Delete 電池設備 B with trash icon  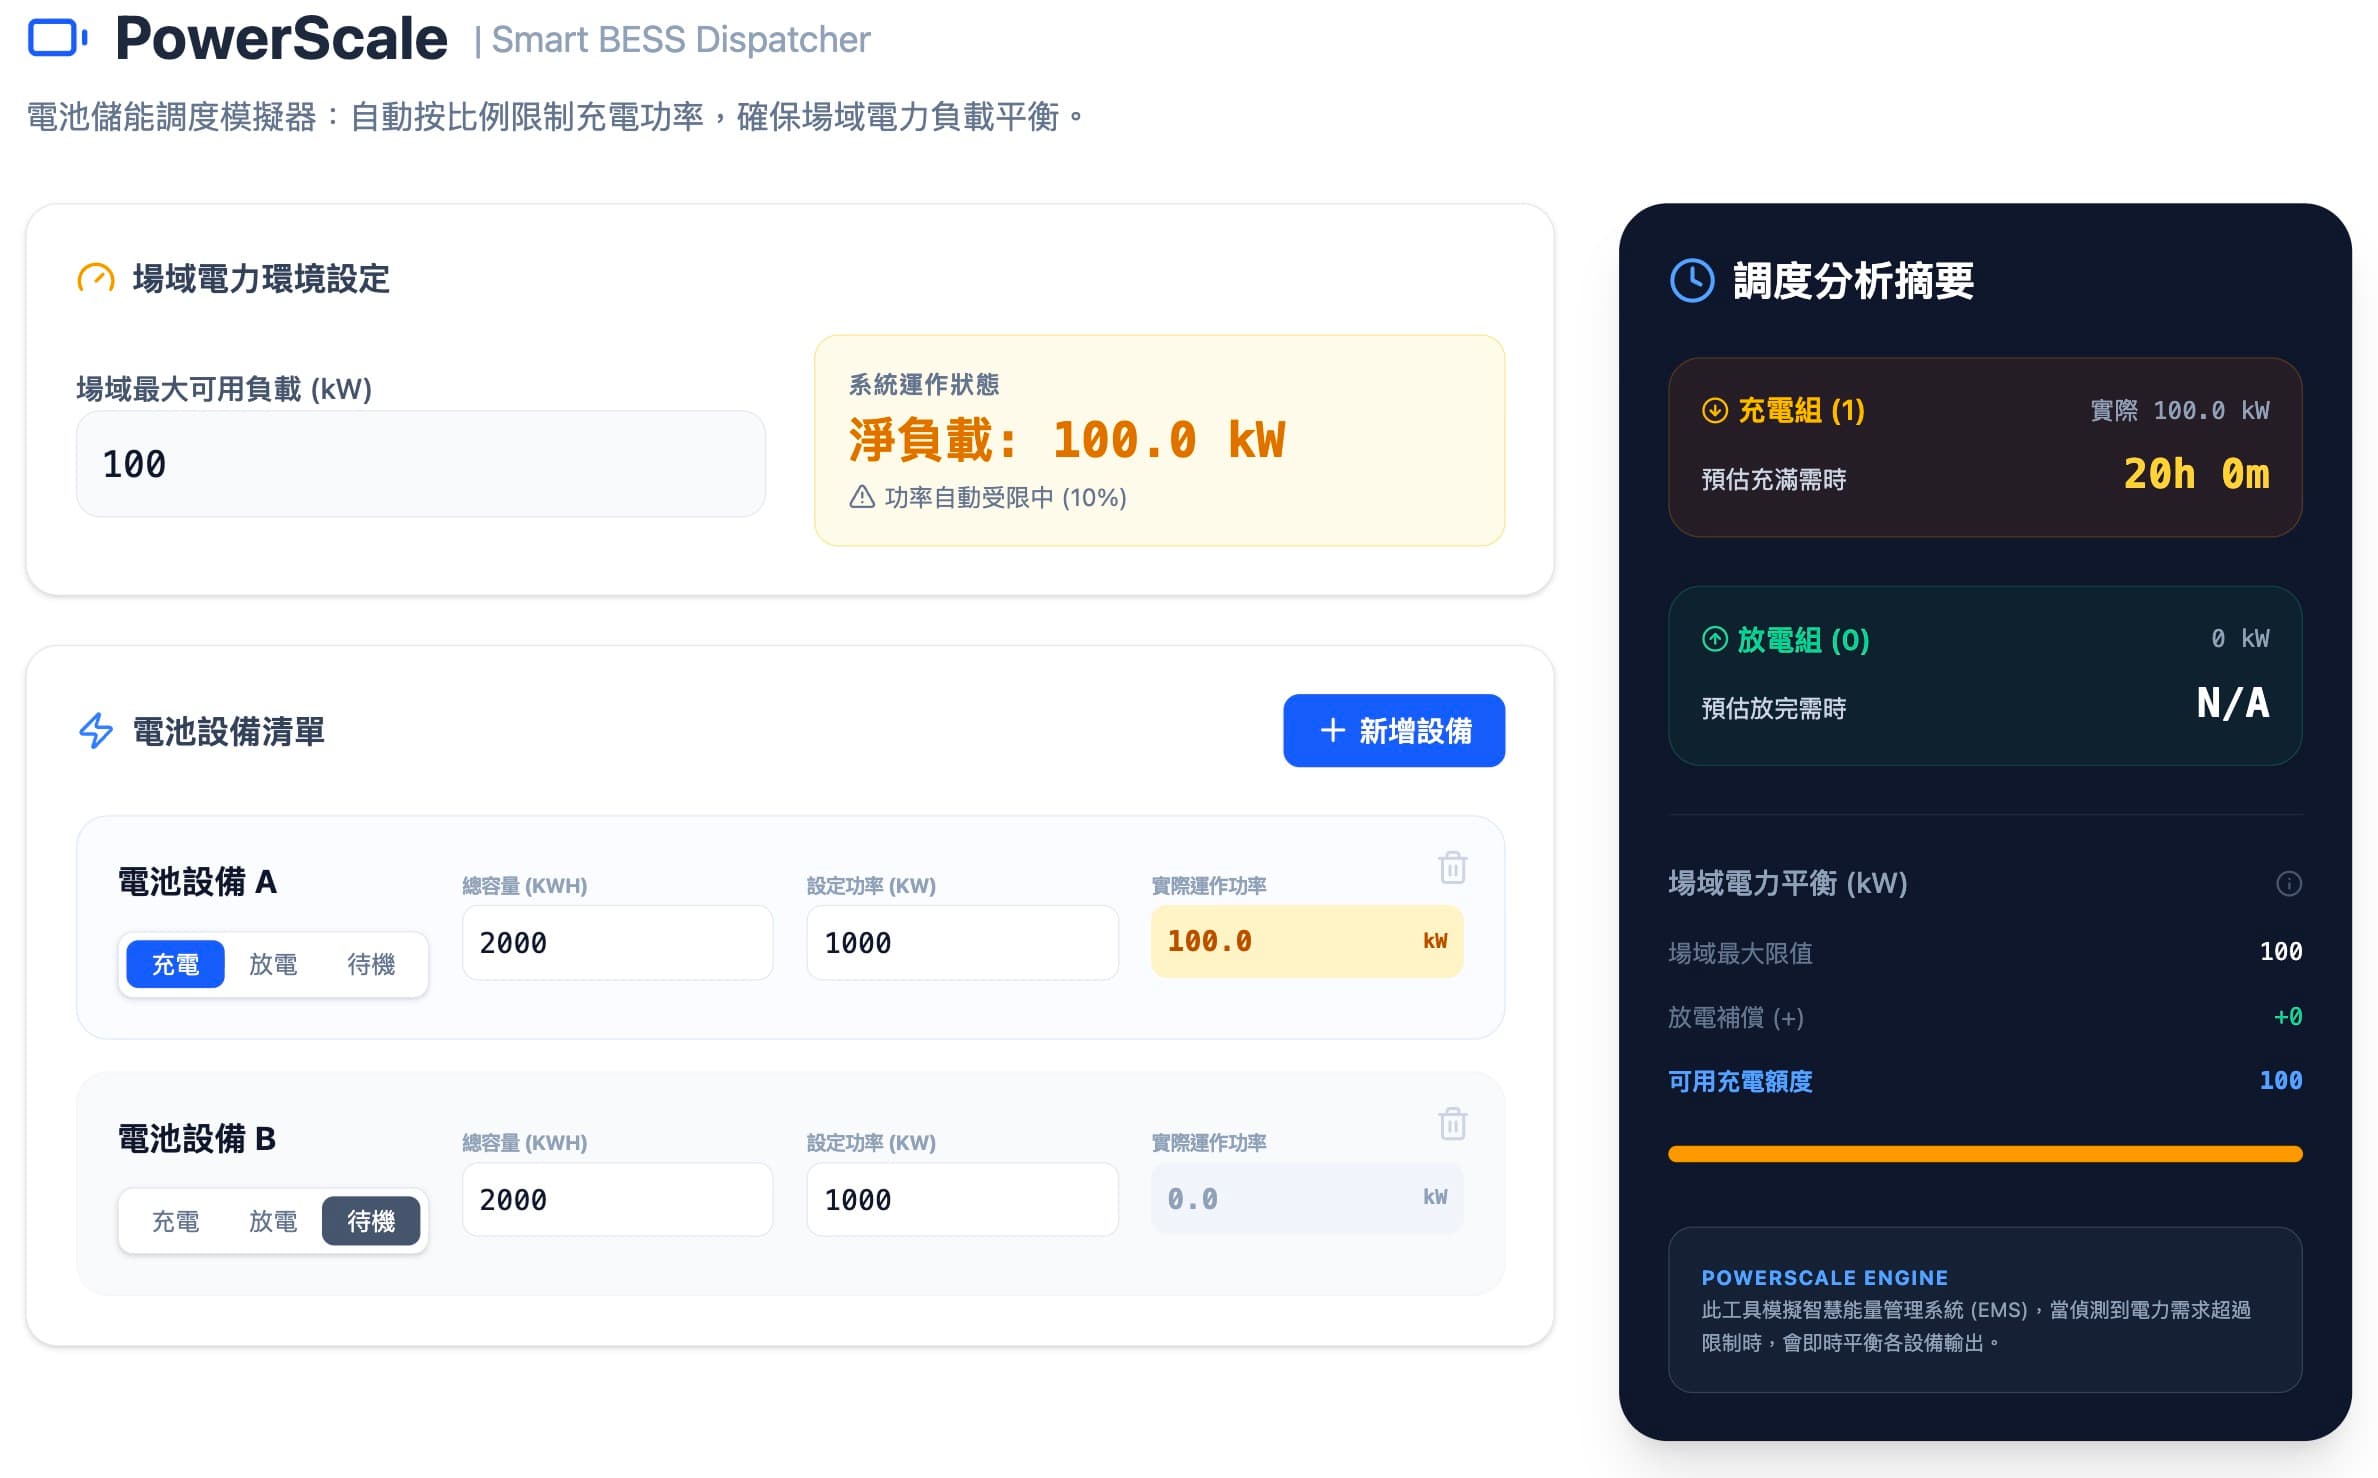coord(1452,1124)
